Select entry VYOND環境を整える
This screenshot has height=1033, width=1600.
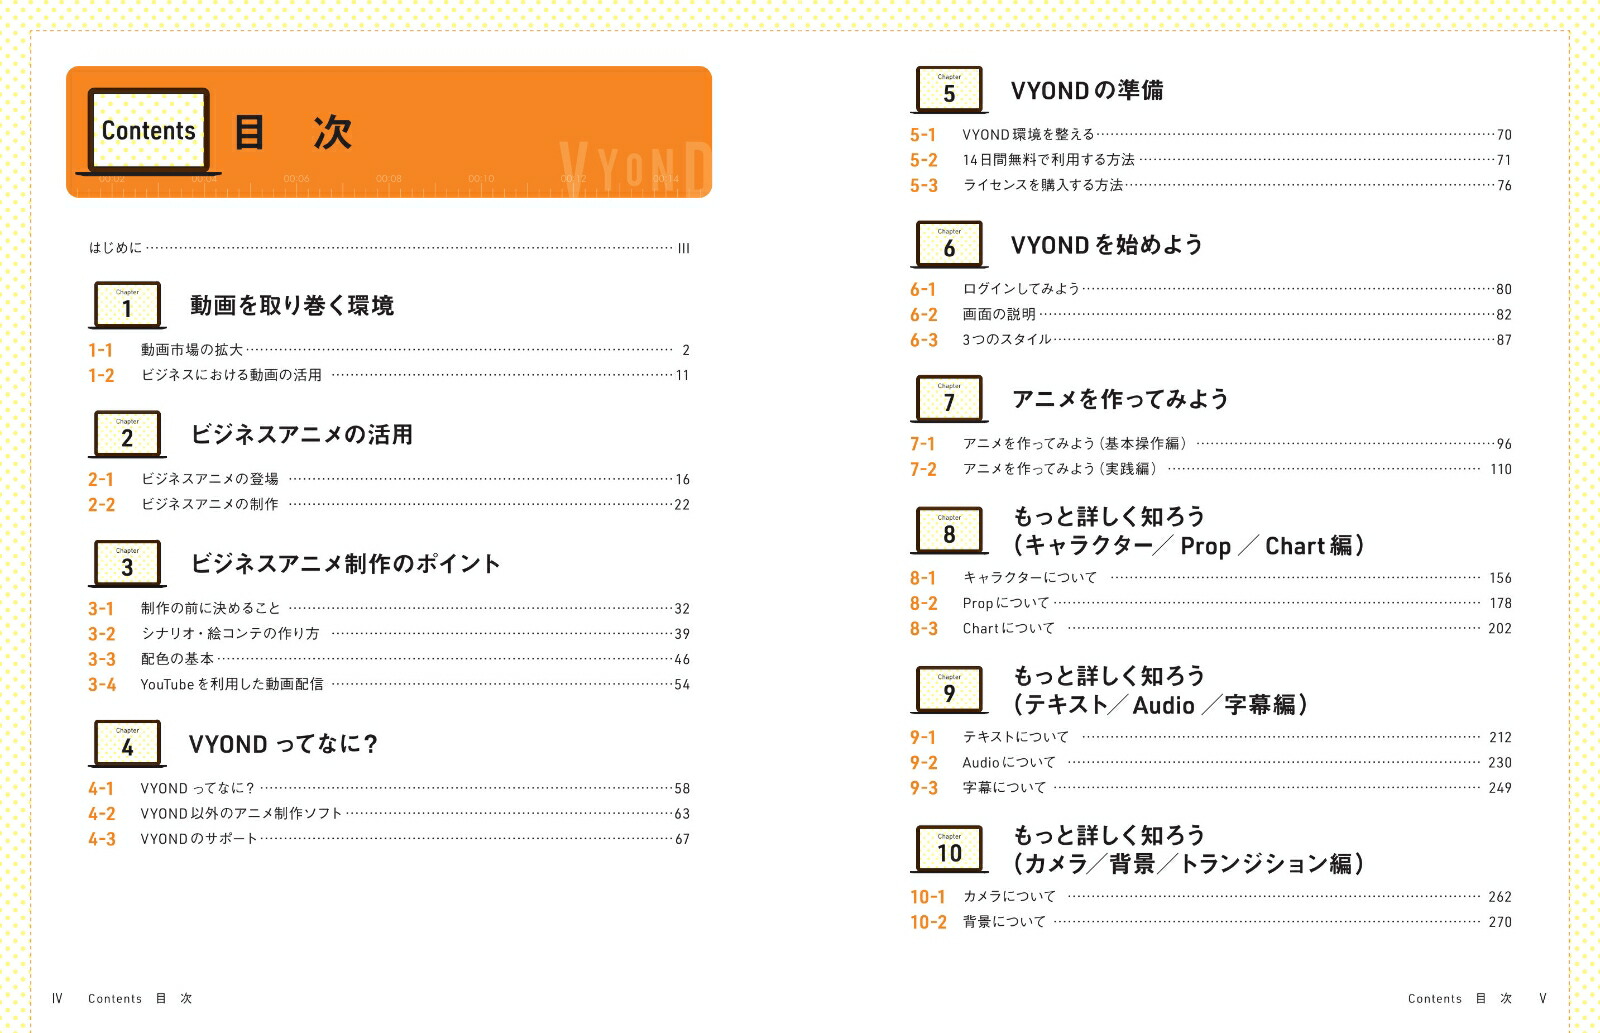[x=1028, y=134]
